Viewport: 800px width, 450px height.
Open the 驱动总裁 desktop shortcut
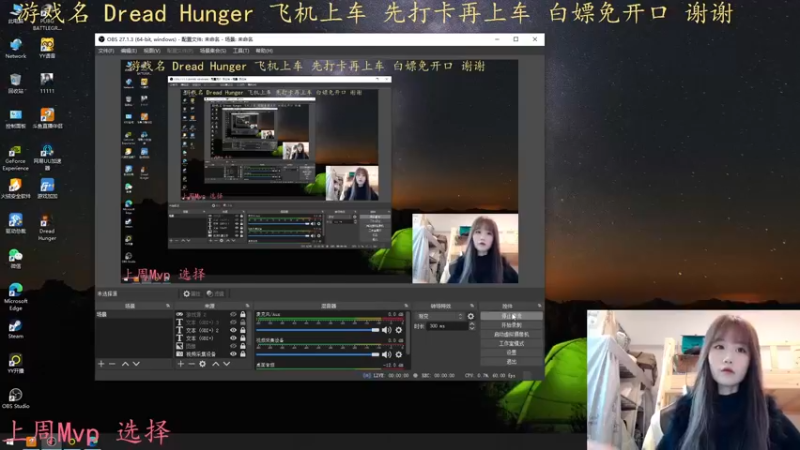(16, 224)
